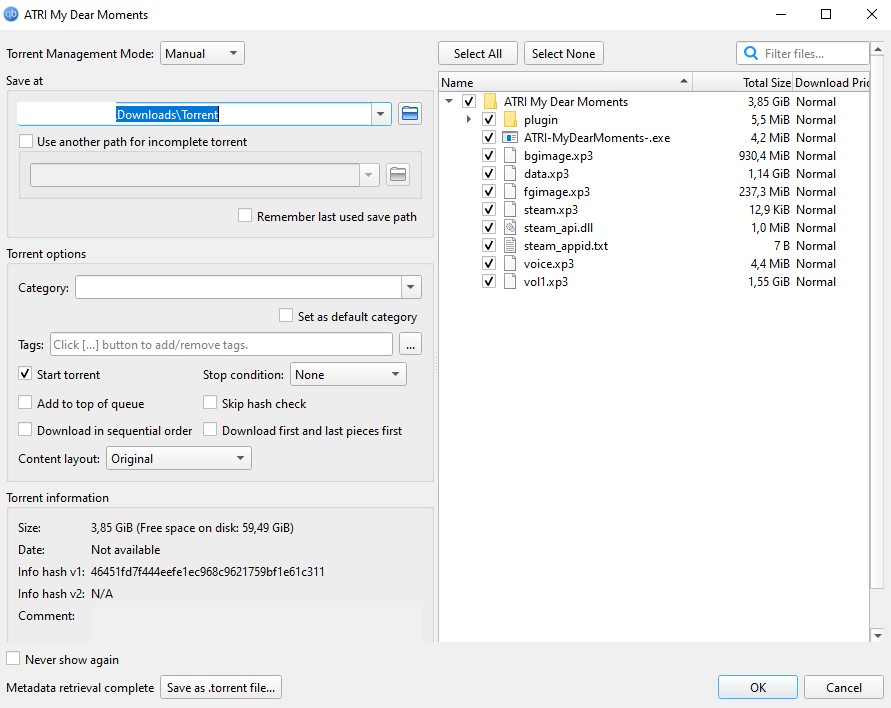Click 'Save as .torrent file...' button
Viewport: 891px width, 708px height.
[221, 688]
